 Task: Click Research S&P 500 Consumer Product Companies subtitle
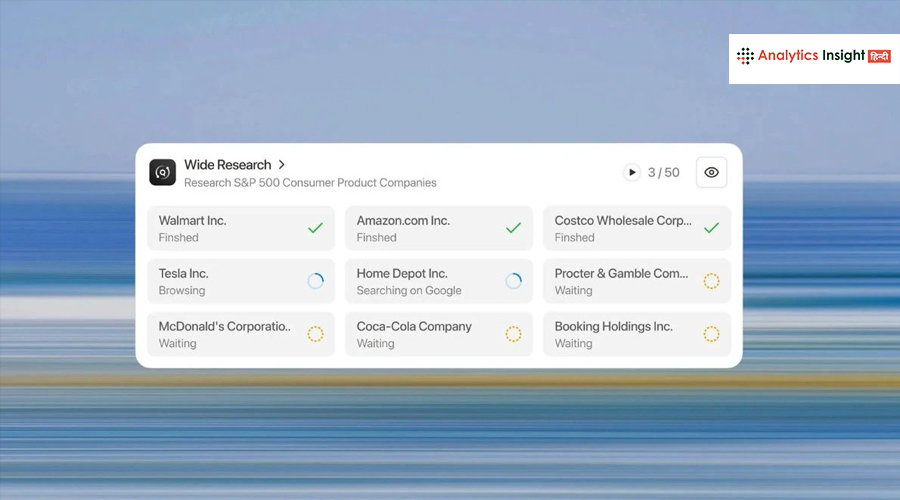[310, 183]
